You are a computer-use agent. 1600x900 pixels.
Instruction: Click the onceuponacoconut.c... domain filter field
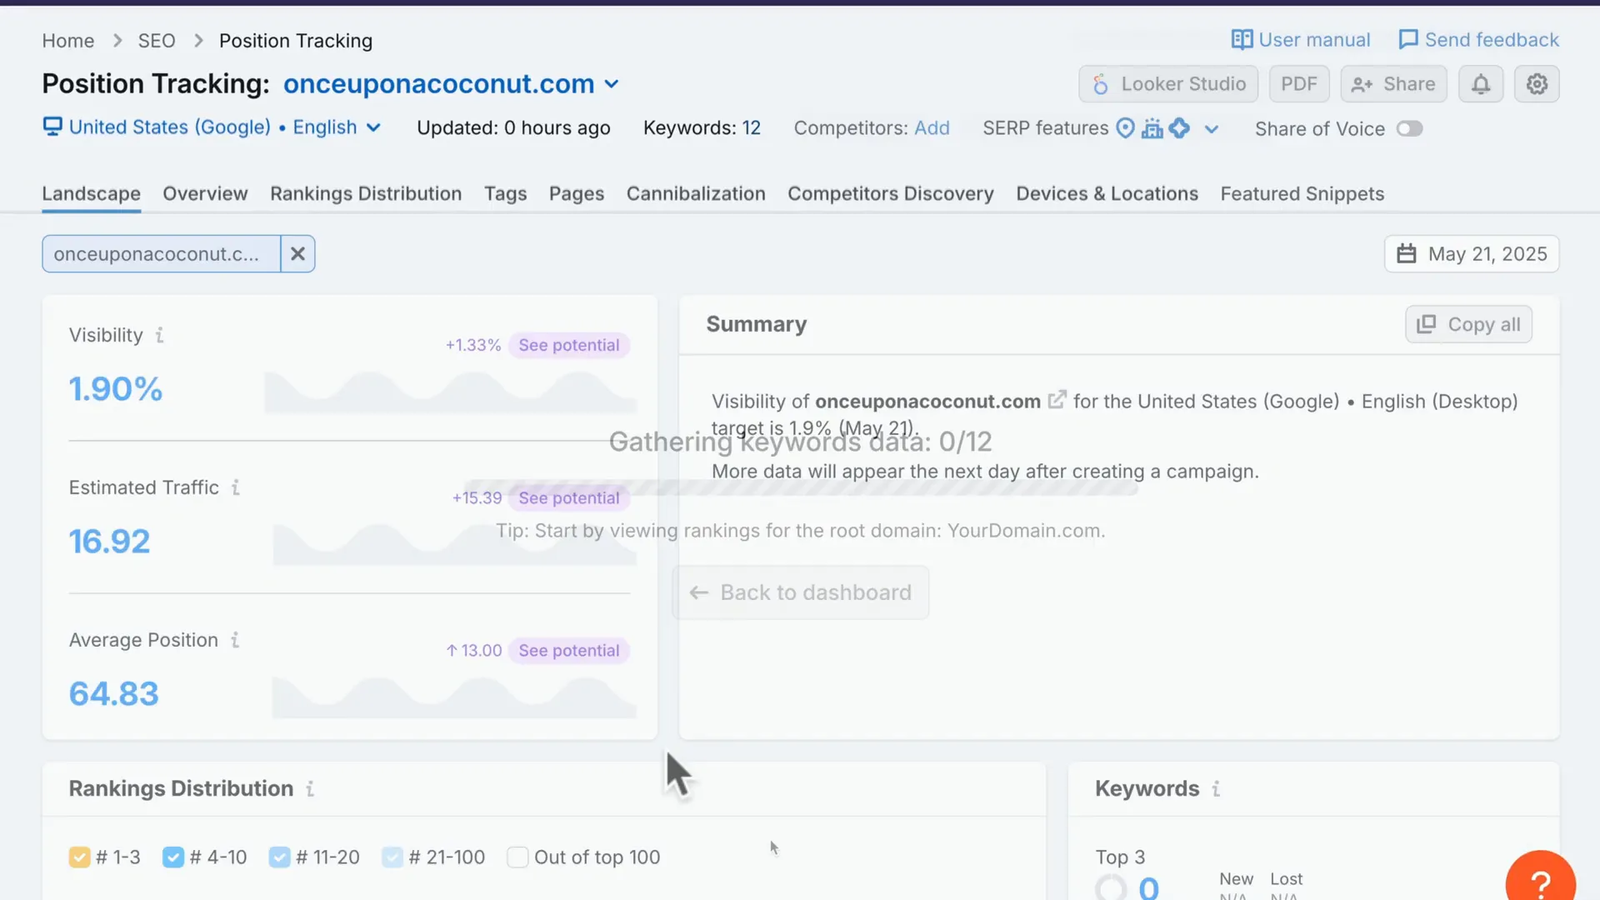pyautogui.click(x=161, y=254)
